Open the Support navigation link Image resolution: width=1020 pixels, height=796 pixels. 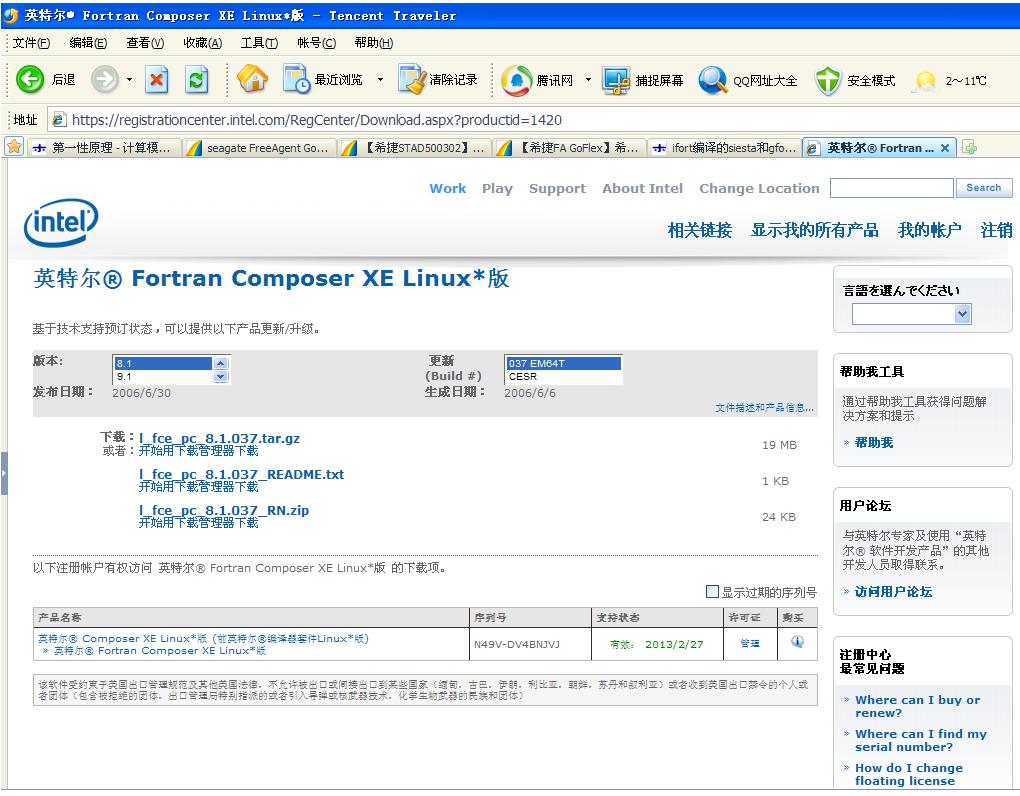pos(557,189)
